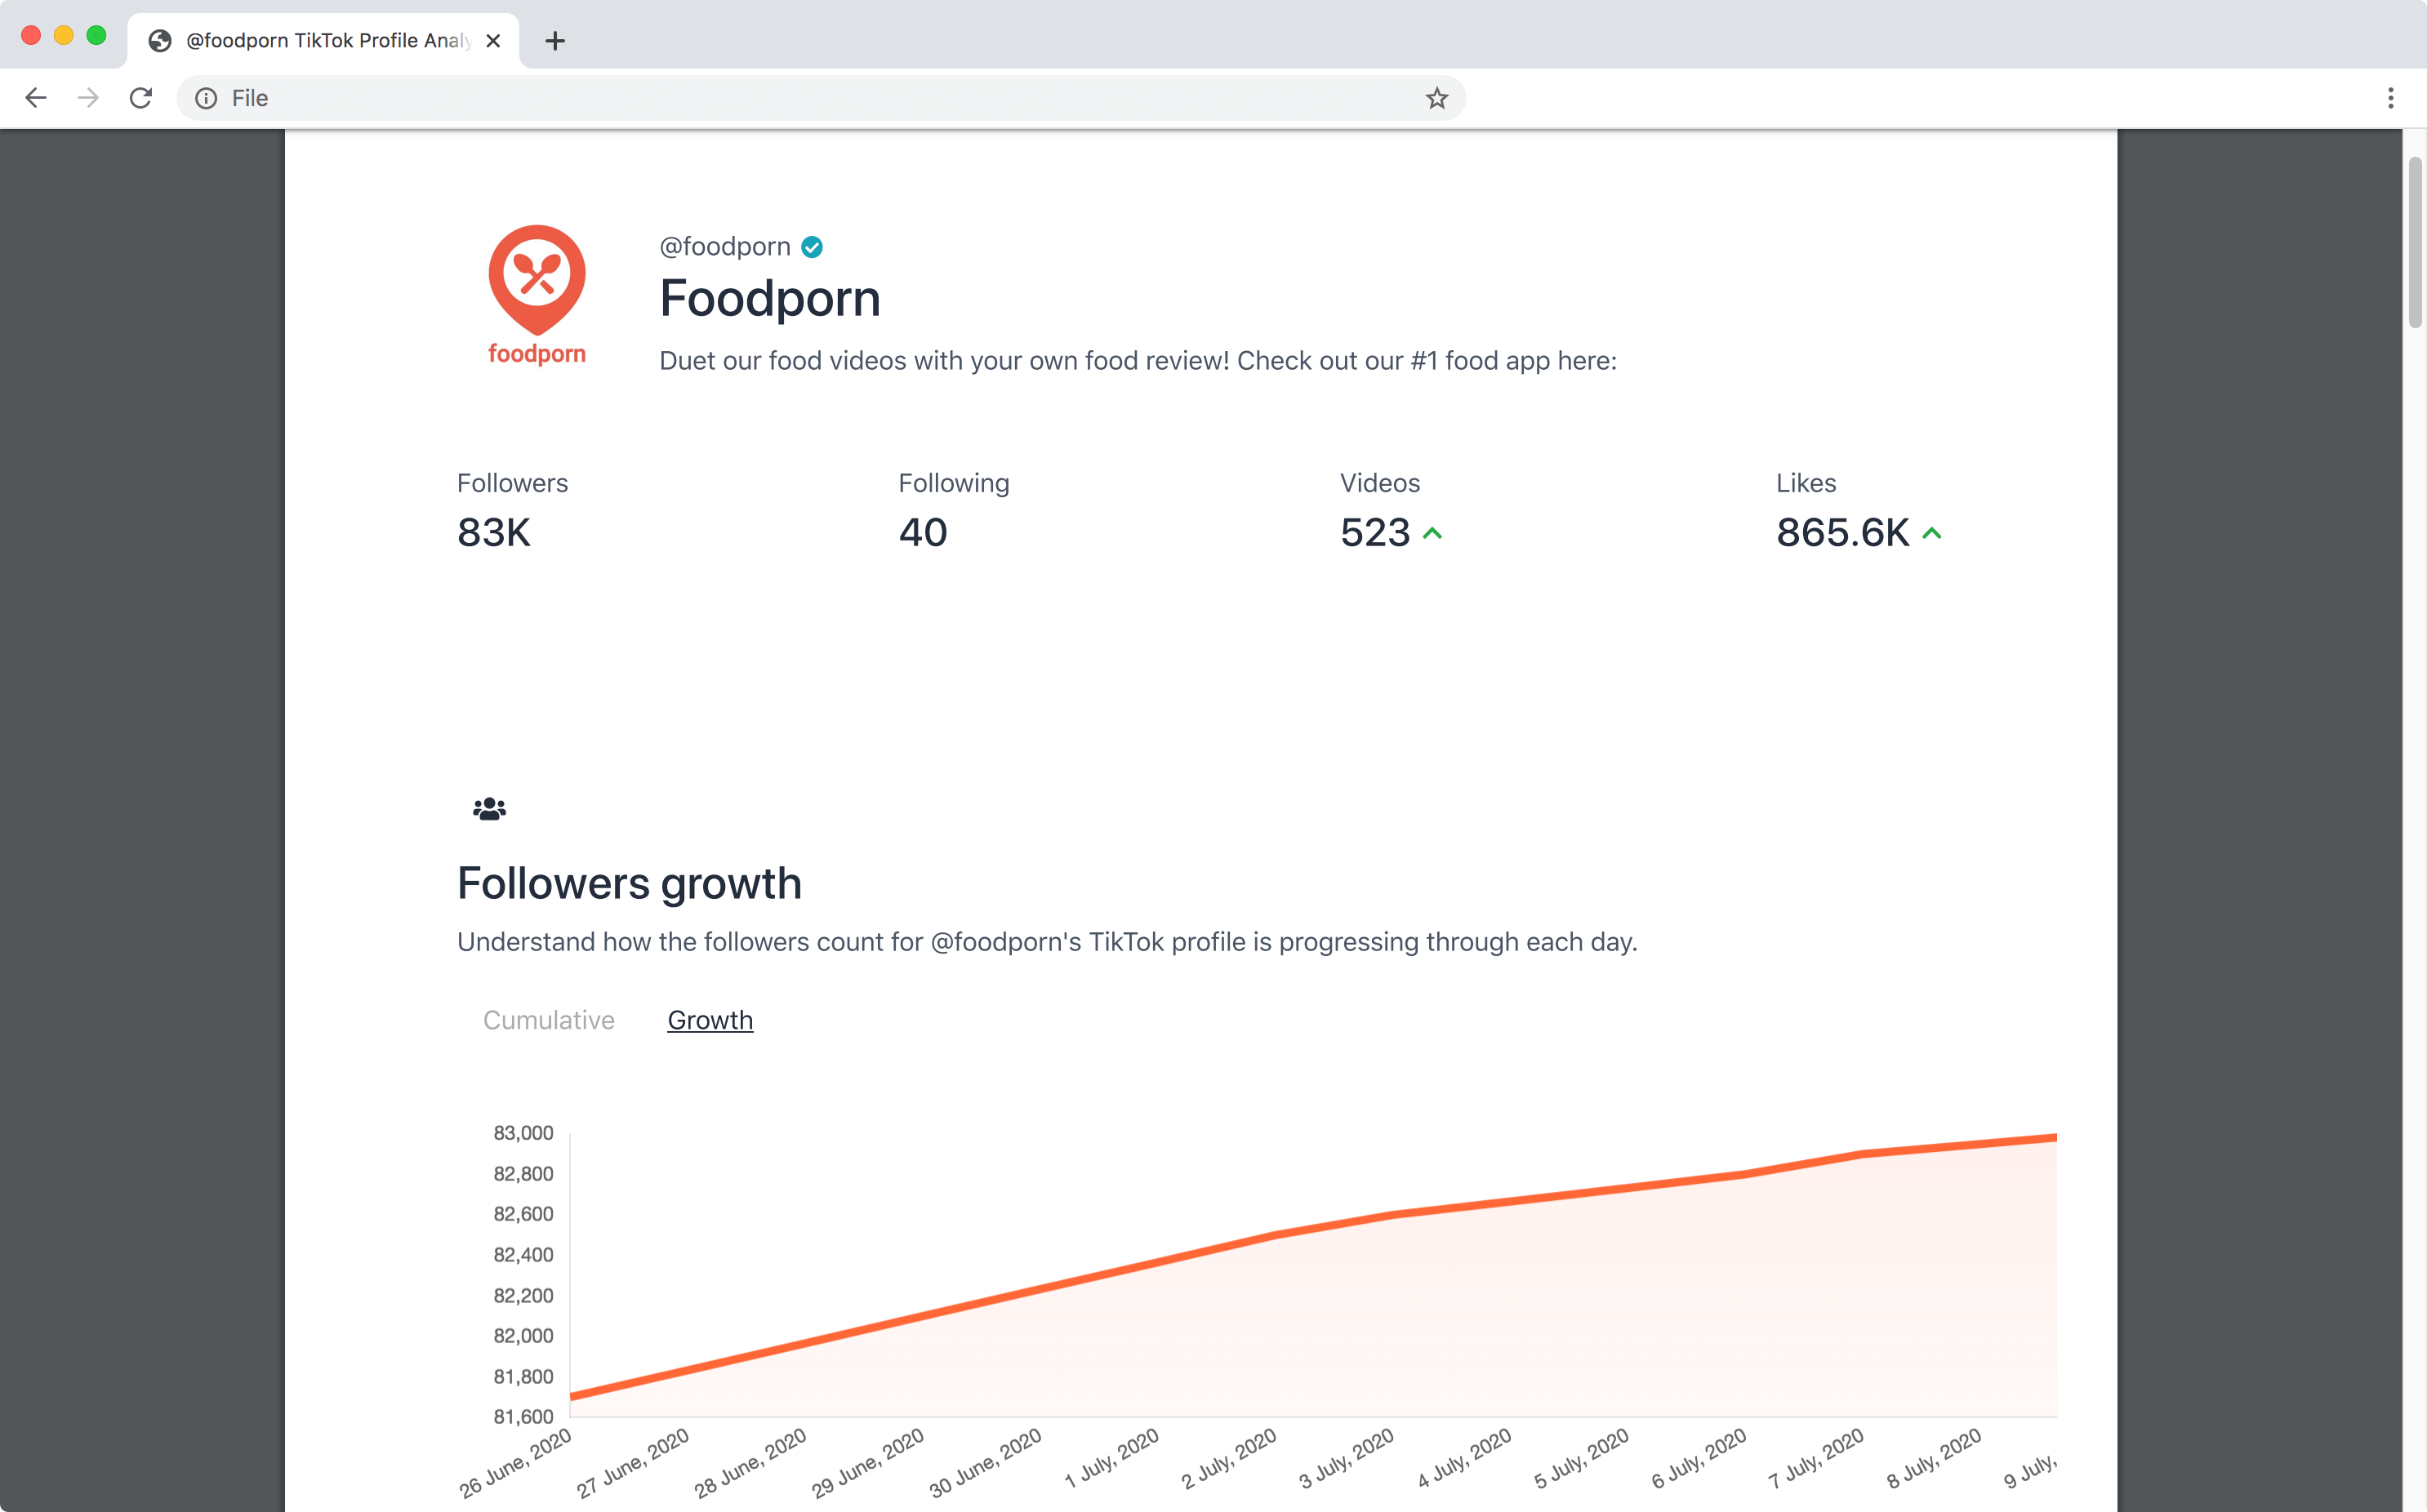This screenshot has width=2427, height=1512.
Task: Click the address bar field
Action: [800, 98]
